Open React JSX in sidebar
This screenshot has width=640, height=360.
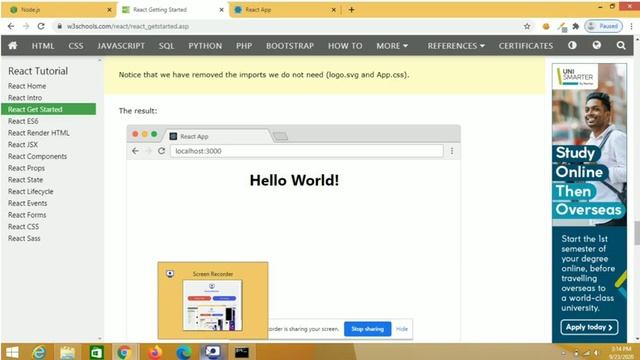pos(23,144)
